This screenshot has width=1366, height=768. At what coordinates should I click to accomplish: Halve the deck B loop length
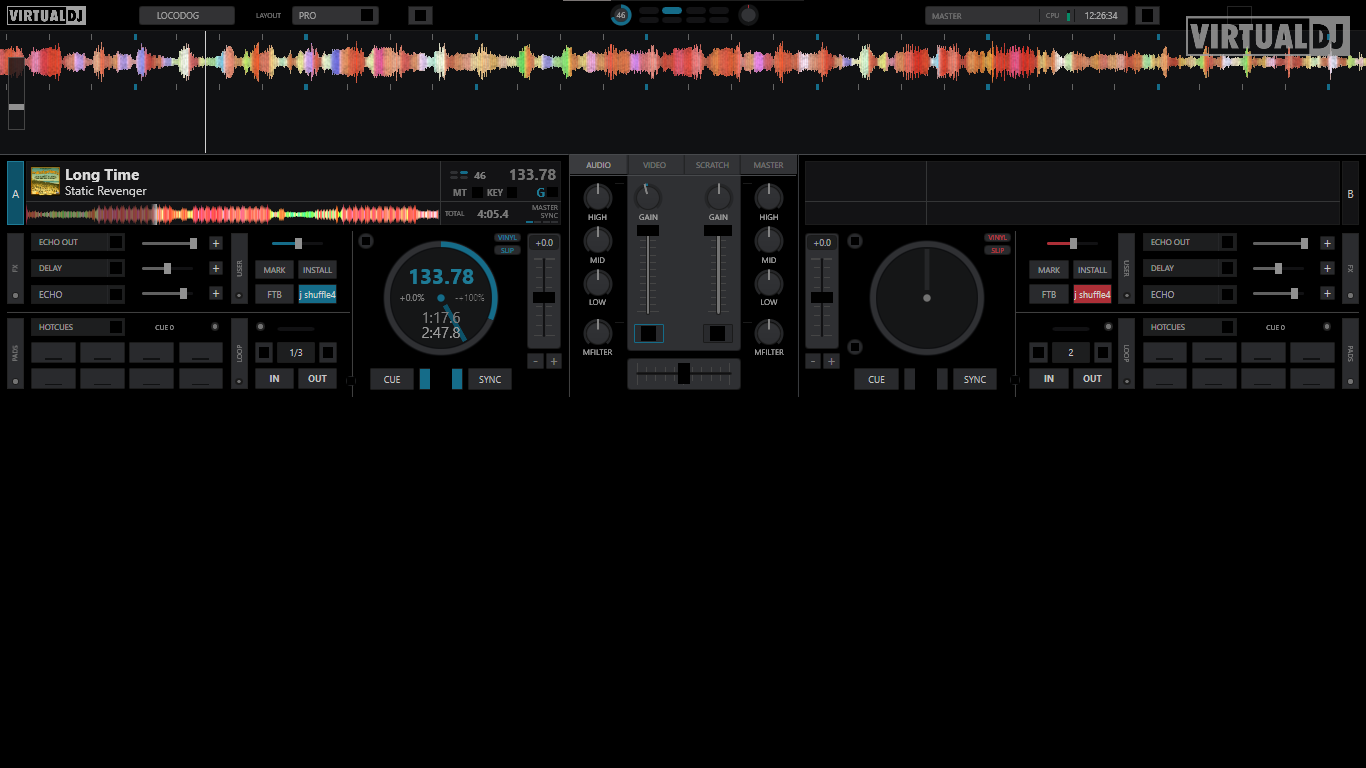pos(1038,352)
